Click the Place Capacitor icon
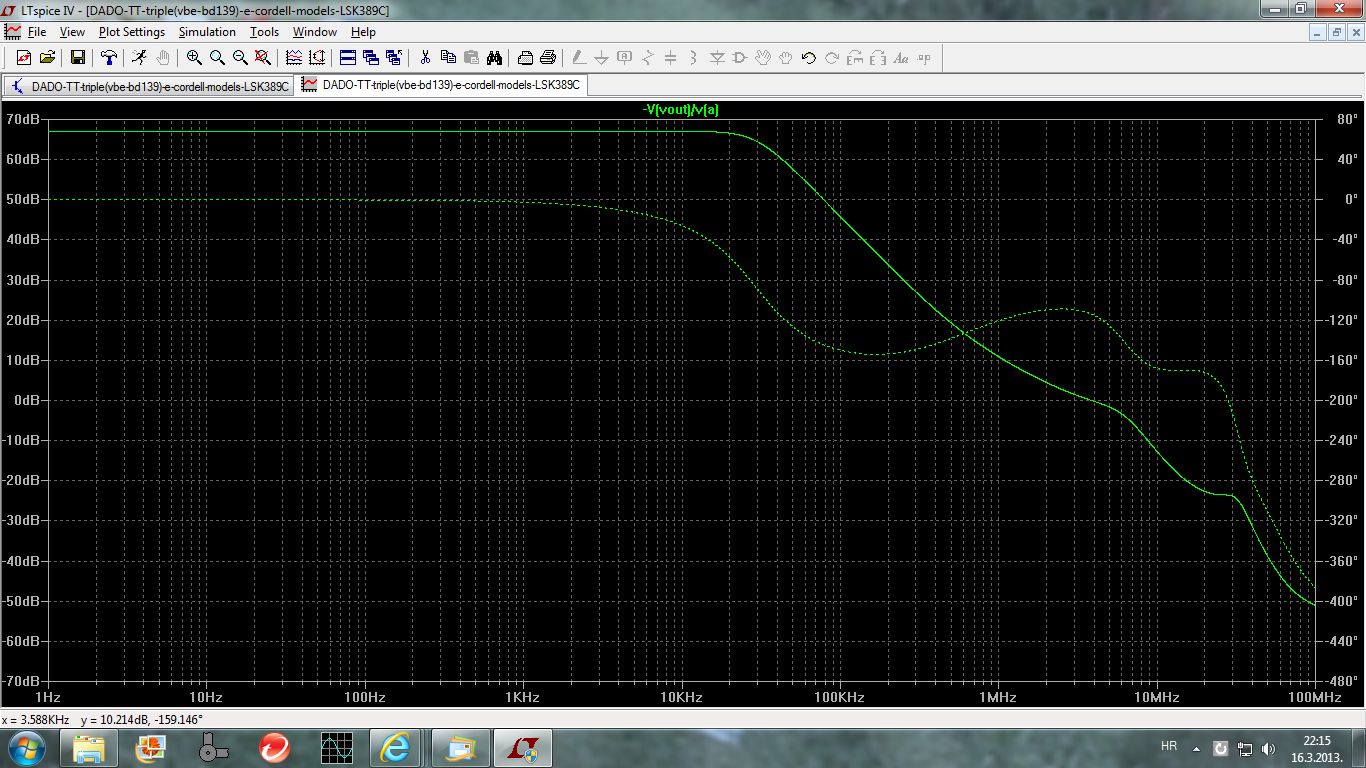Viewport: 1366px width, 768px height. 671,58
